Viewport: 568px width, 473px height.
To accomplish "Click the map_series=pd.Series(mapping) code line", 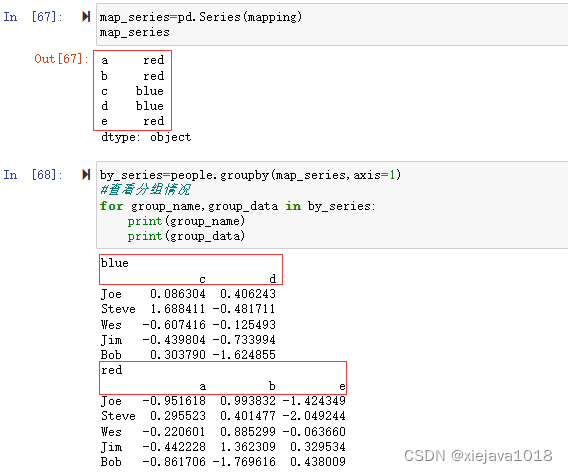I will (201, 17).
